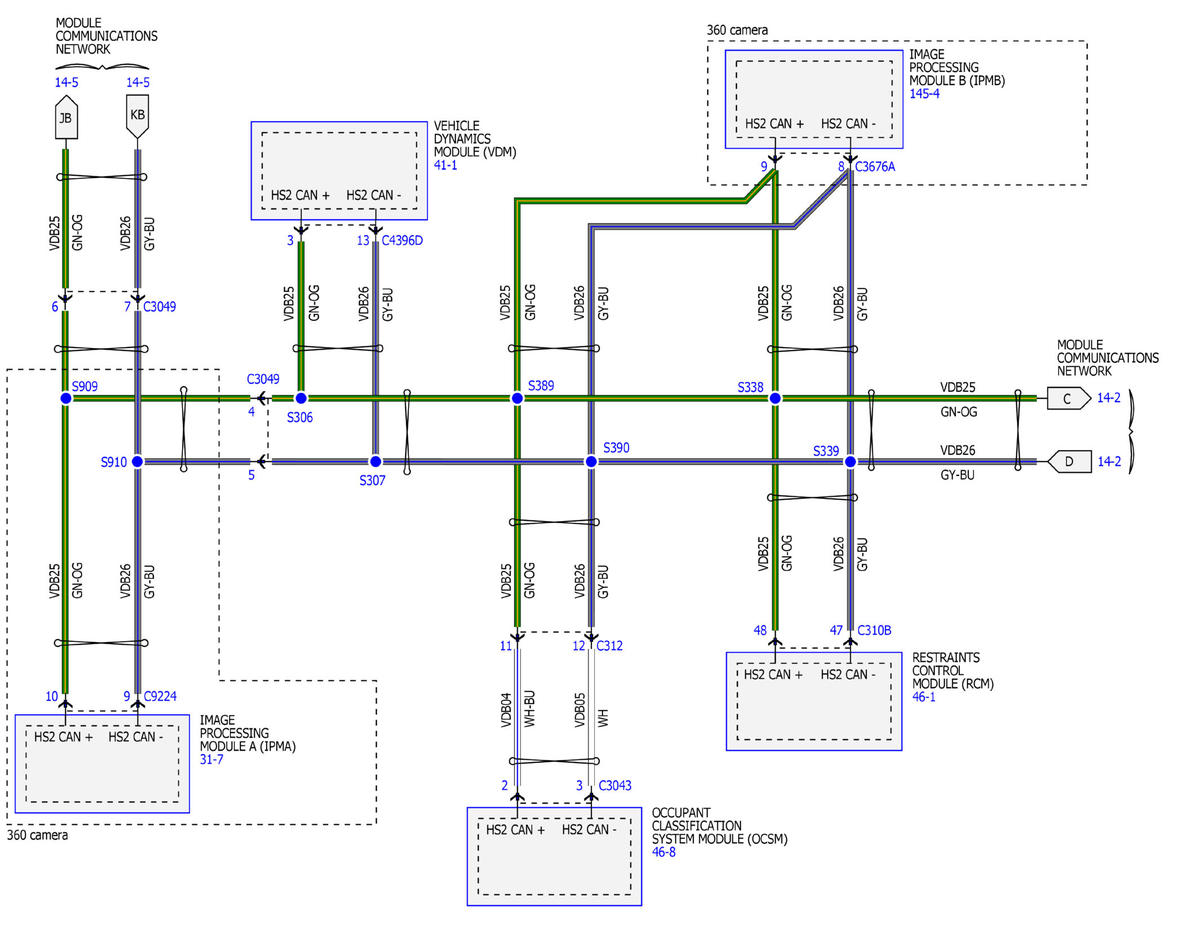
Task: Follow the 46-1 link for Restraints Control Module
Action: (924, 696)
